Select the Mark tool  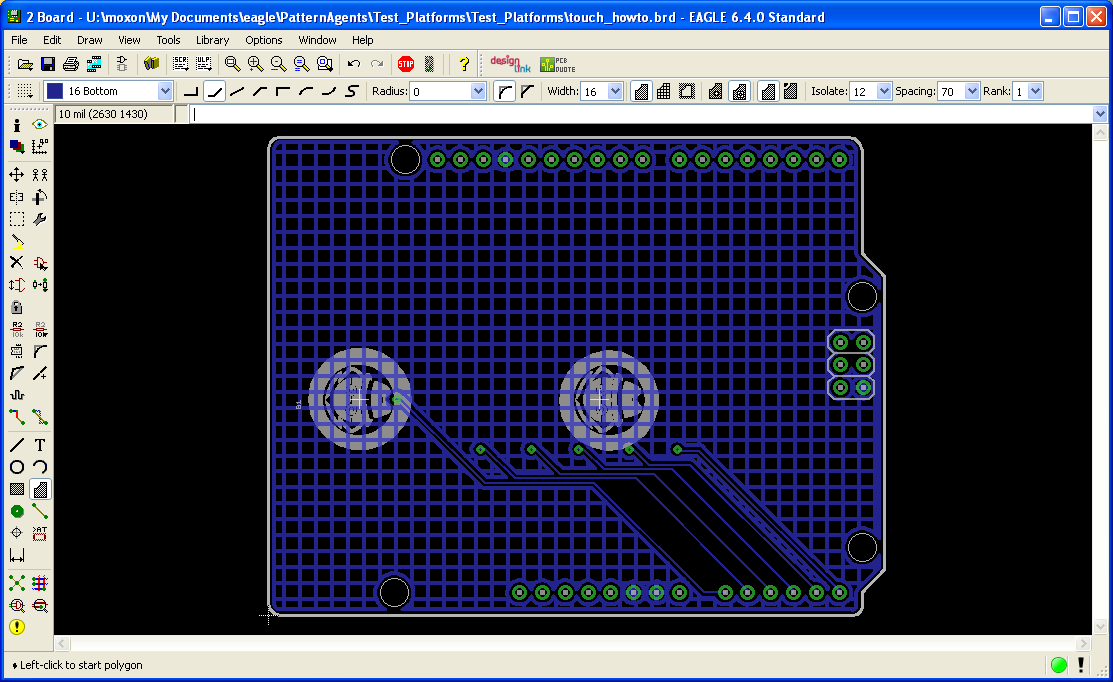[40, 146]
